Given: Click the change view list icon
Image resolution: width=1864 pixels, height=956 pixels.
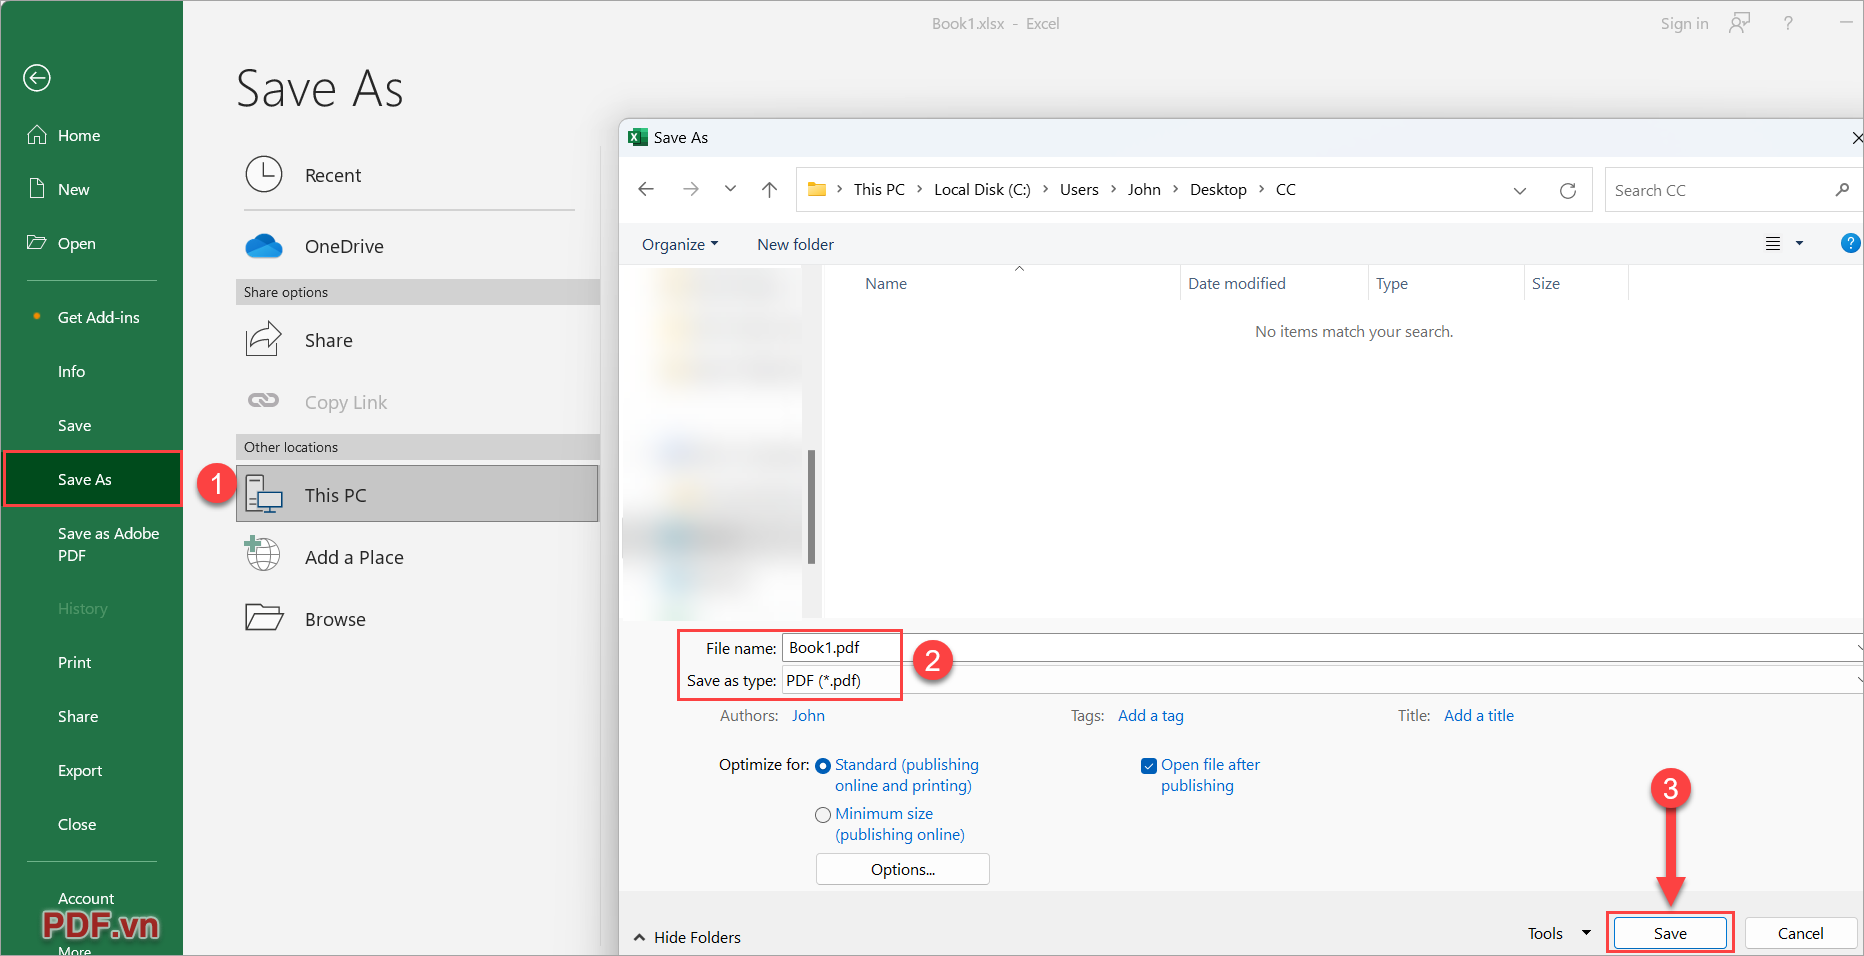Looking at the screenshot, I should (x=1773, y=243).
